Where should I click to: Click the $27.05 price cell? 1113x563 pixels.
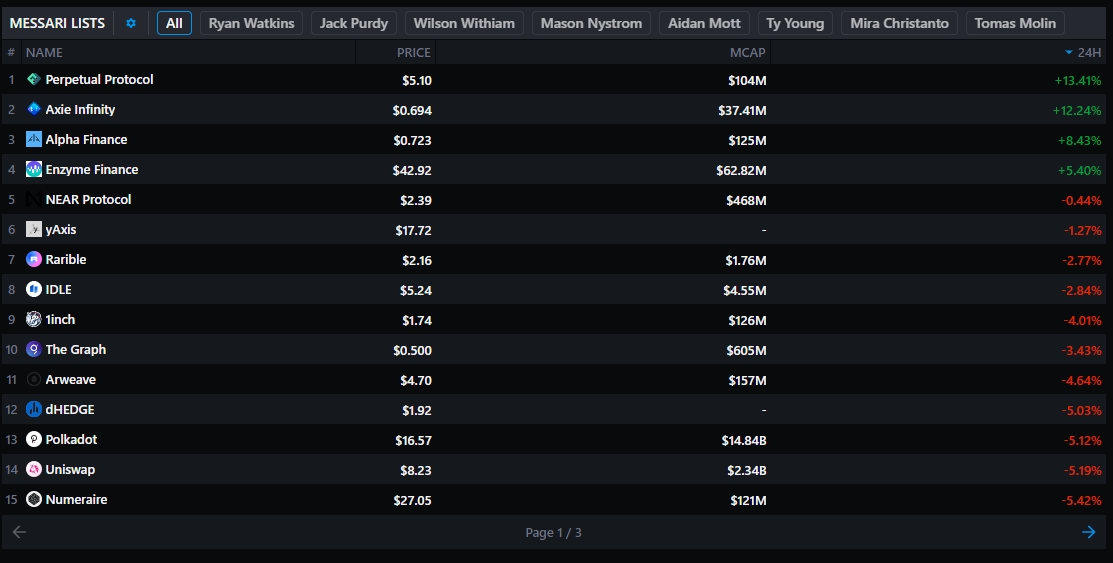(412, 501)
